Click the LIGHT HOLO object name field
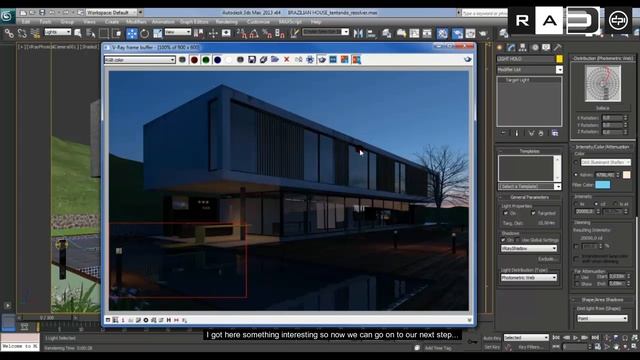 (x=526, y=59)
